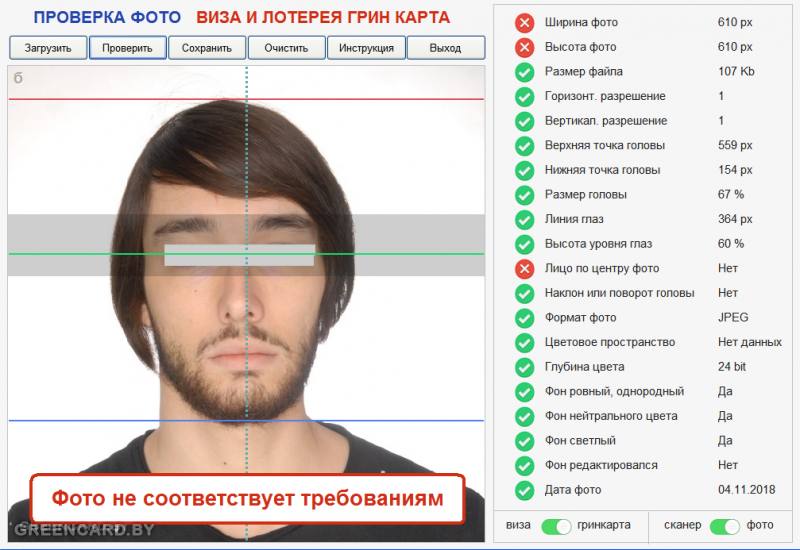Click the red cross next to Высота фото
Screen dimensions: 800x550
pyautogui.click(x=524, y=47)
